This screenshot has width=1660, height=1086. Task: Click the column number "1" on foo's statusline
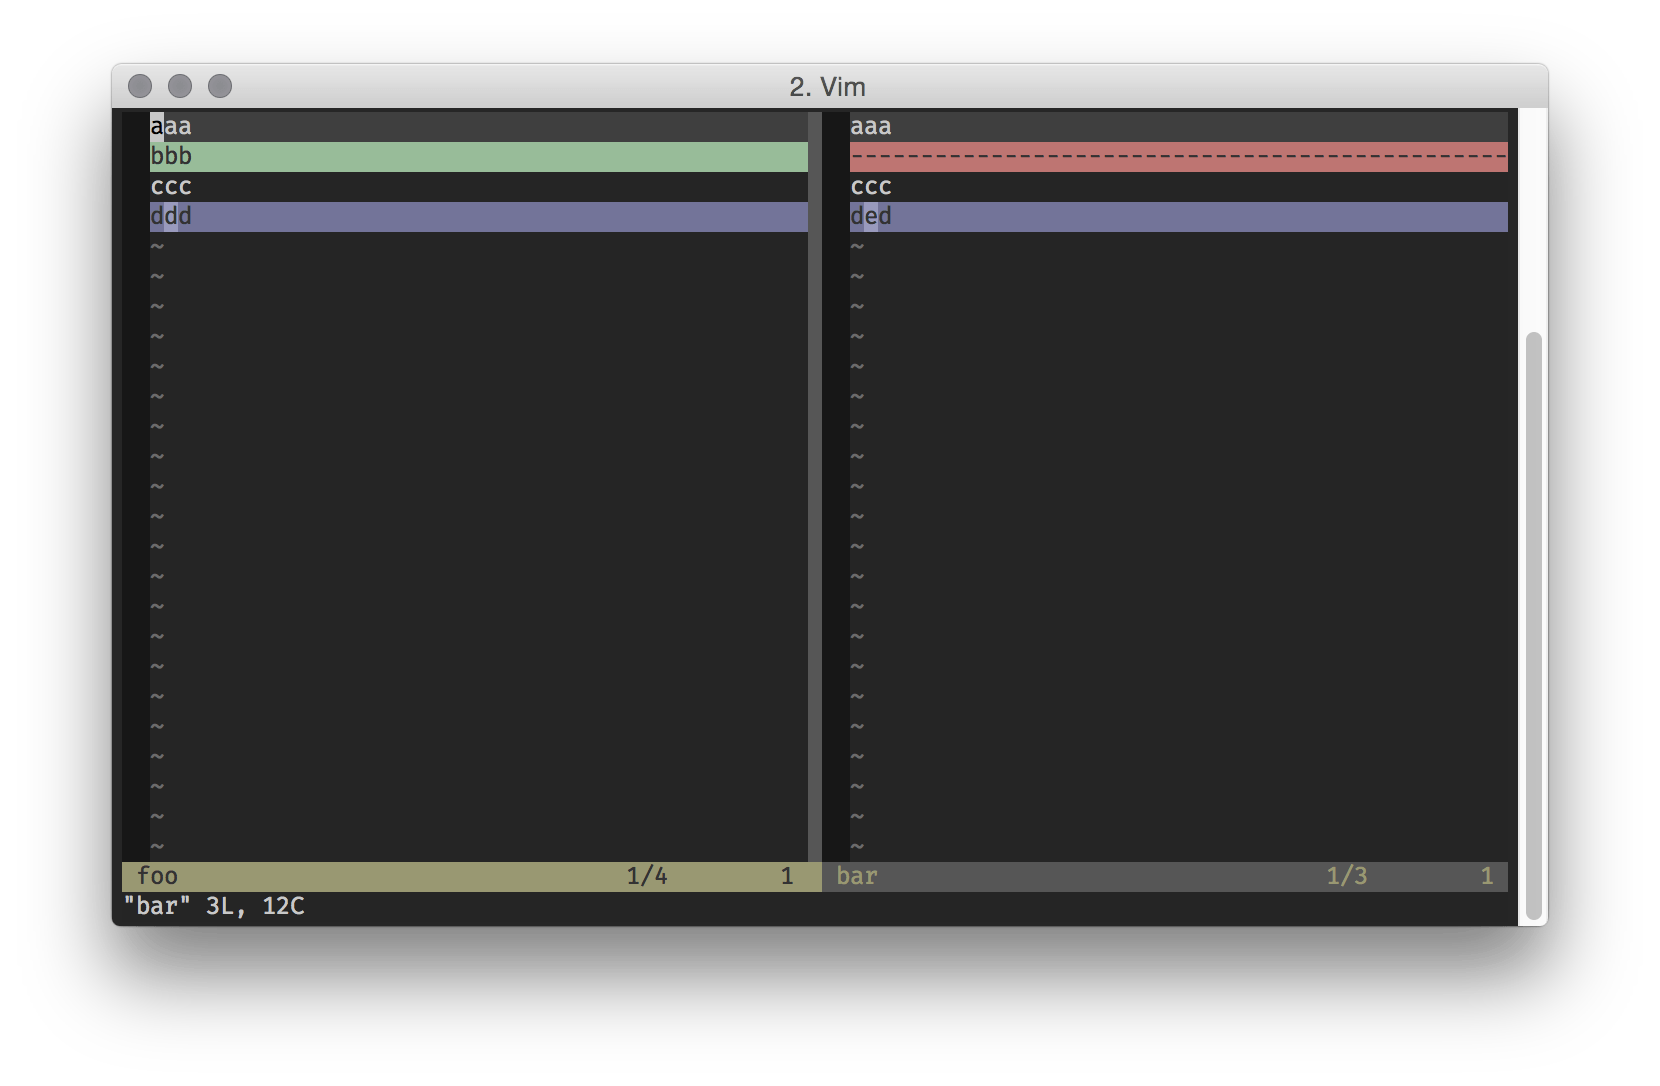tap(789, 875)
